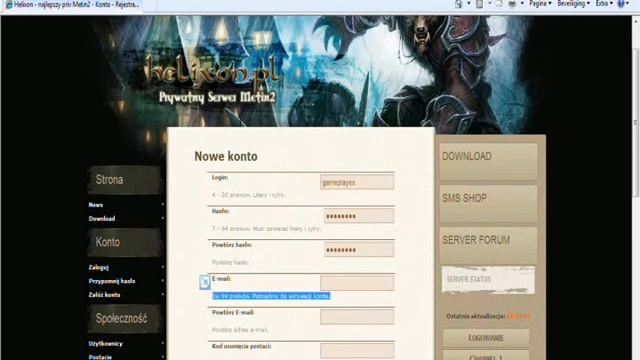
Task: Click the blue accelerator icon beside E-mail
Action: 205,282
